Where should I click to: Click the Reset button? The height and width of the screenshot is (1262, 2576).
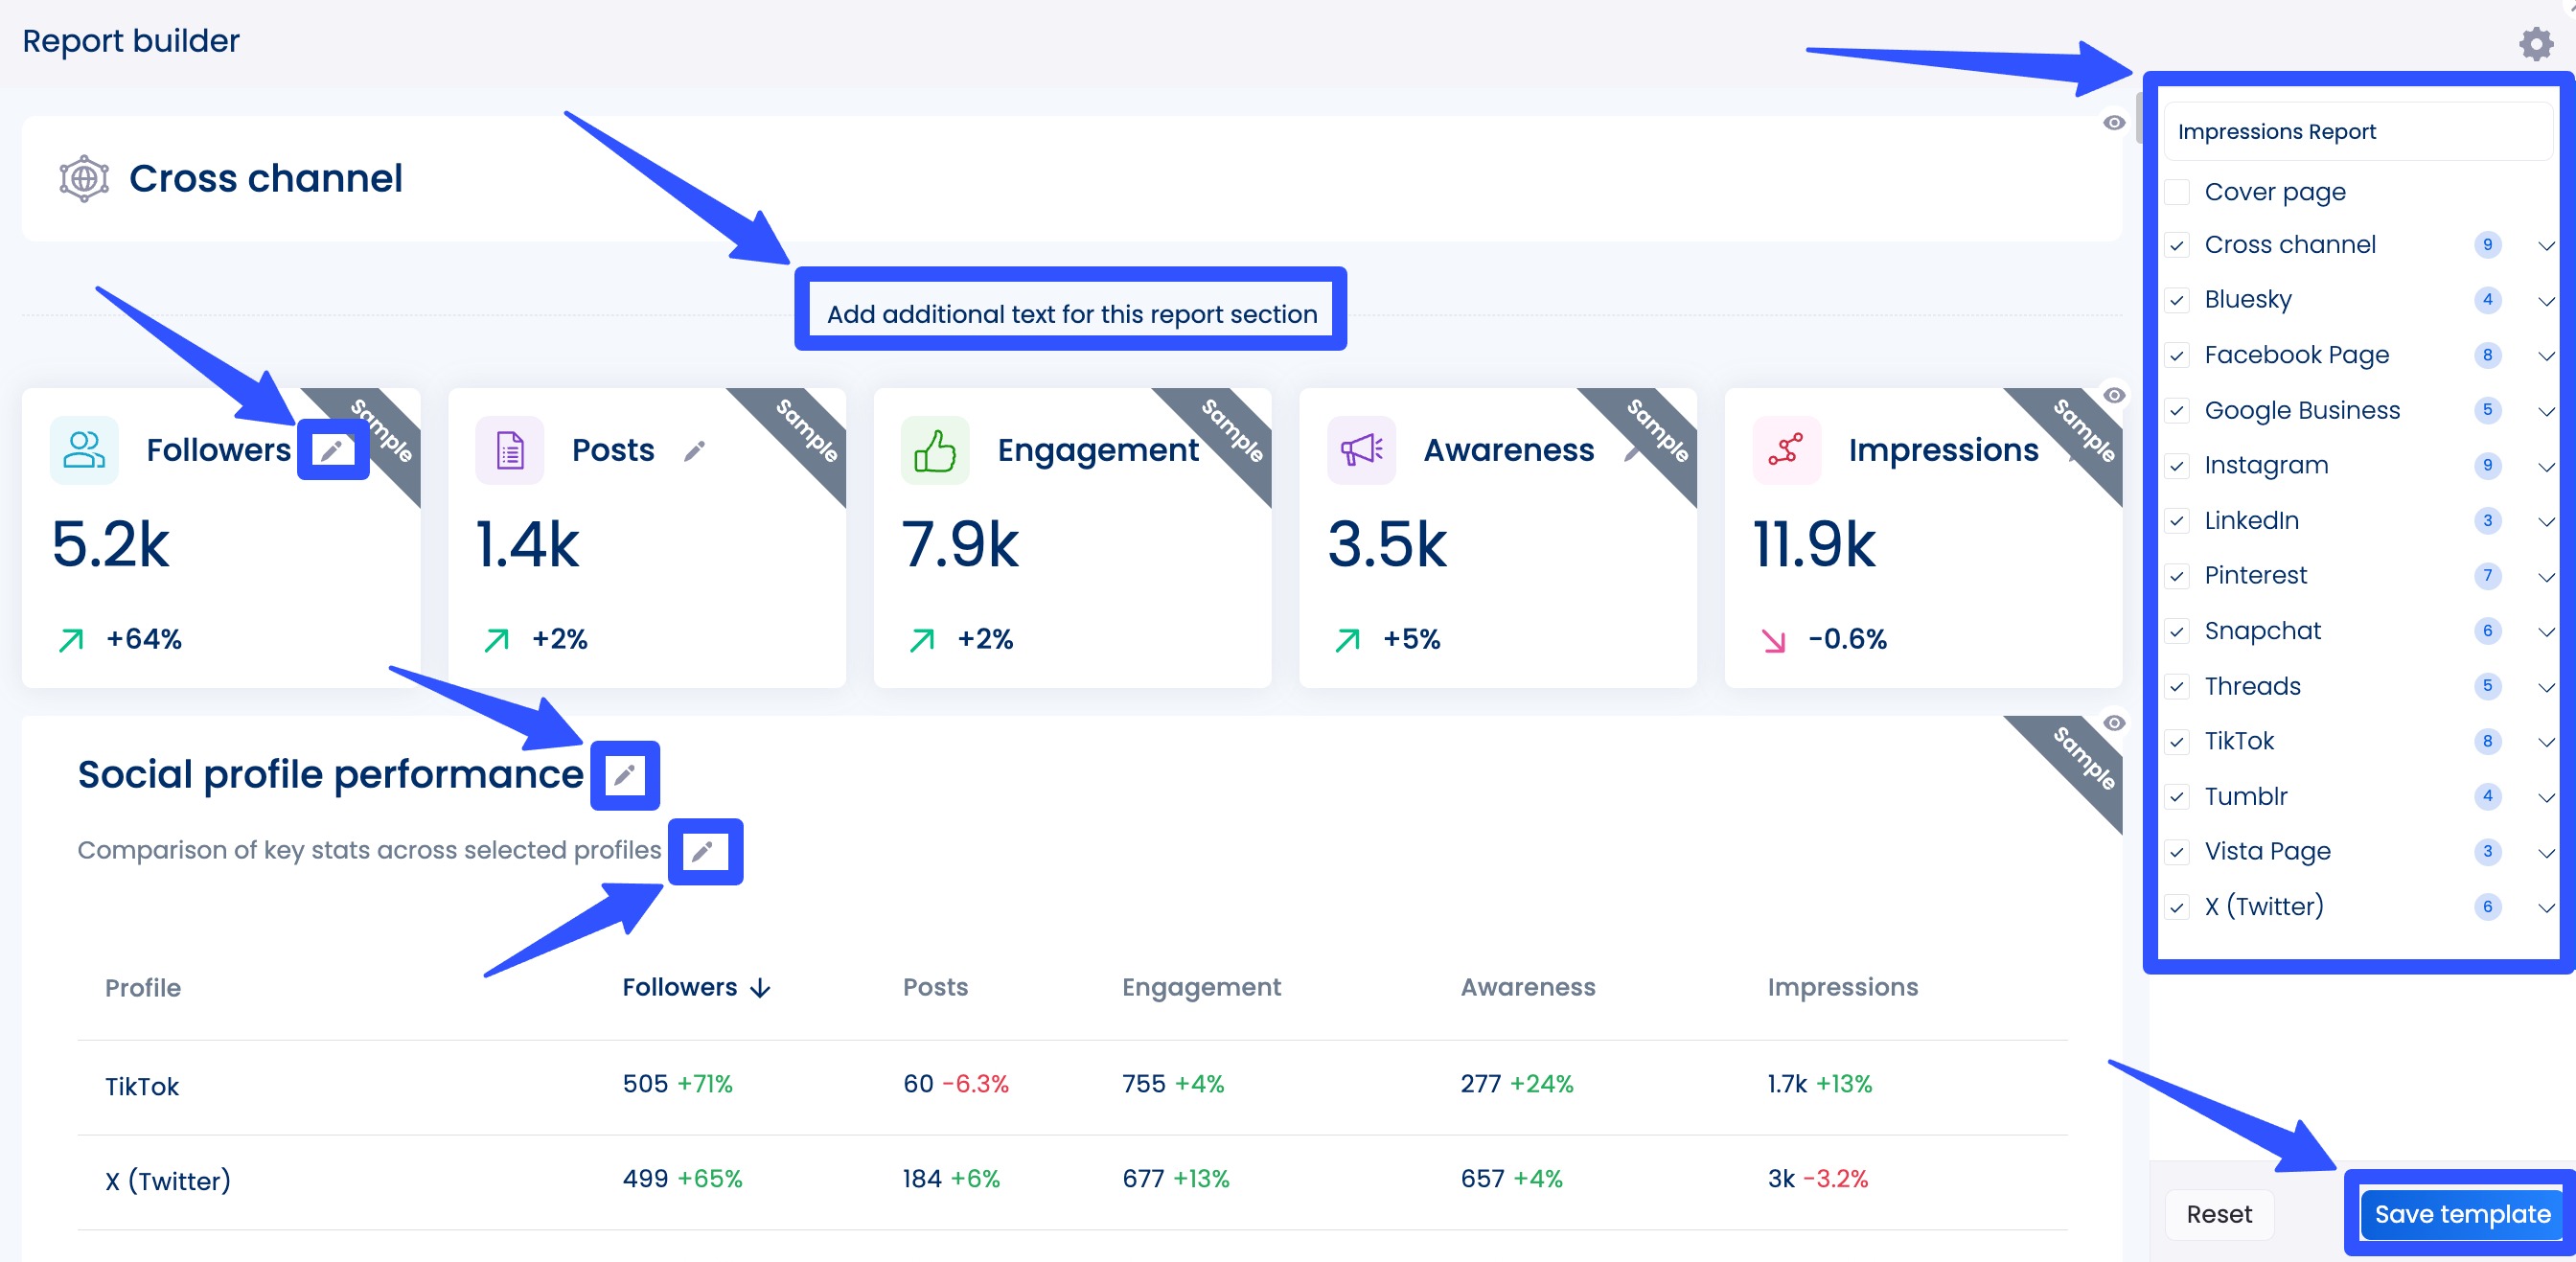(2219, 1213)
